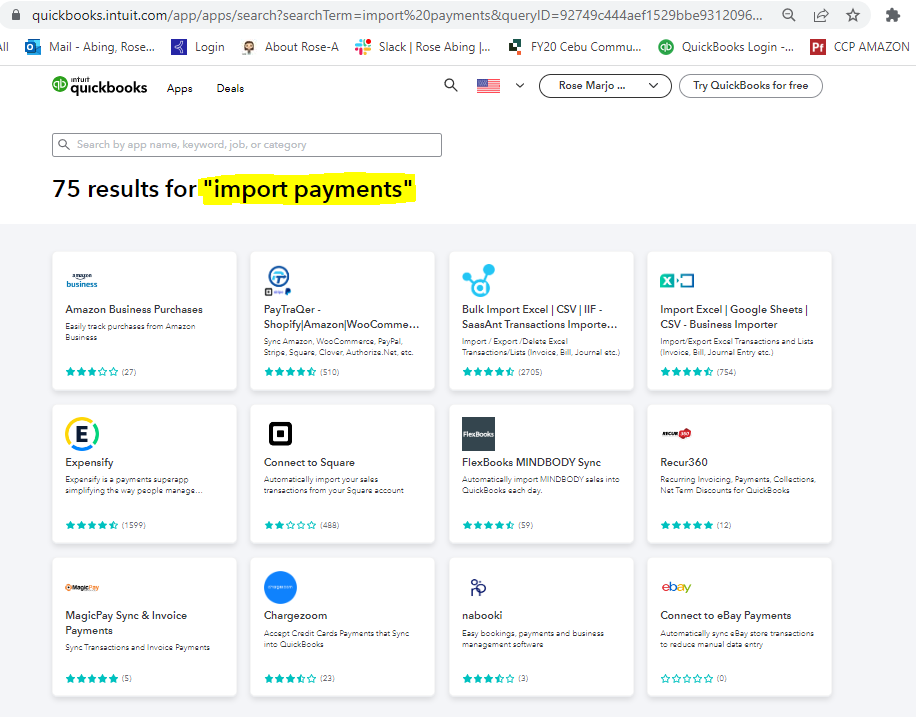Click the app search input field

(247, 145)
